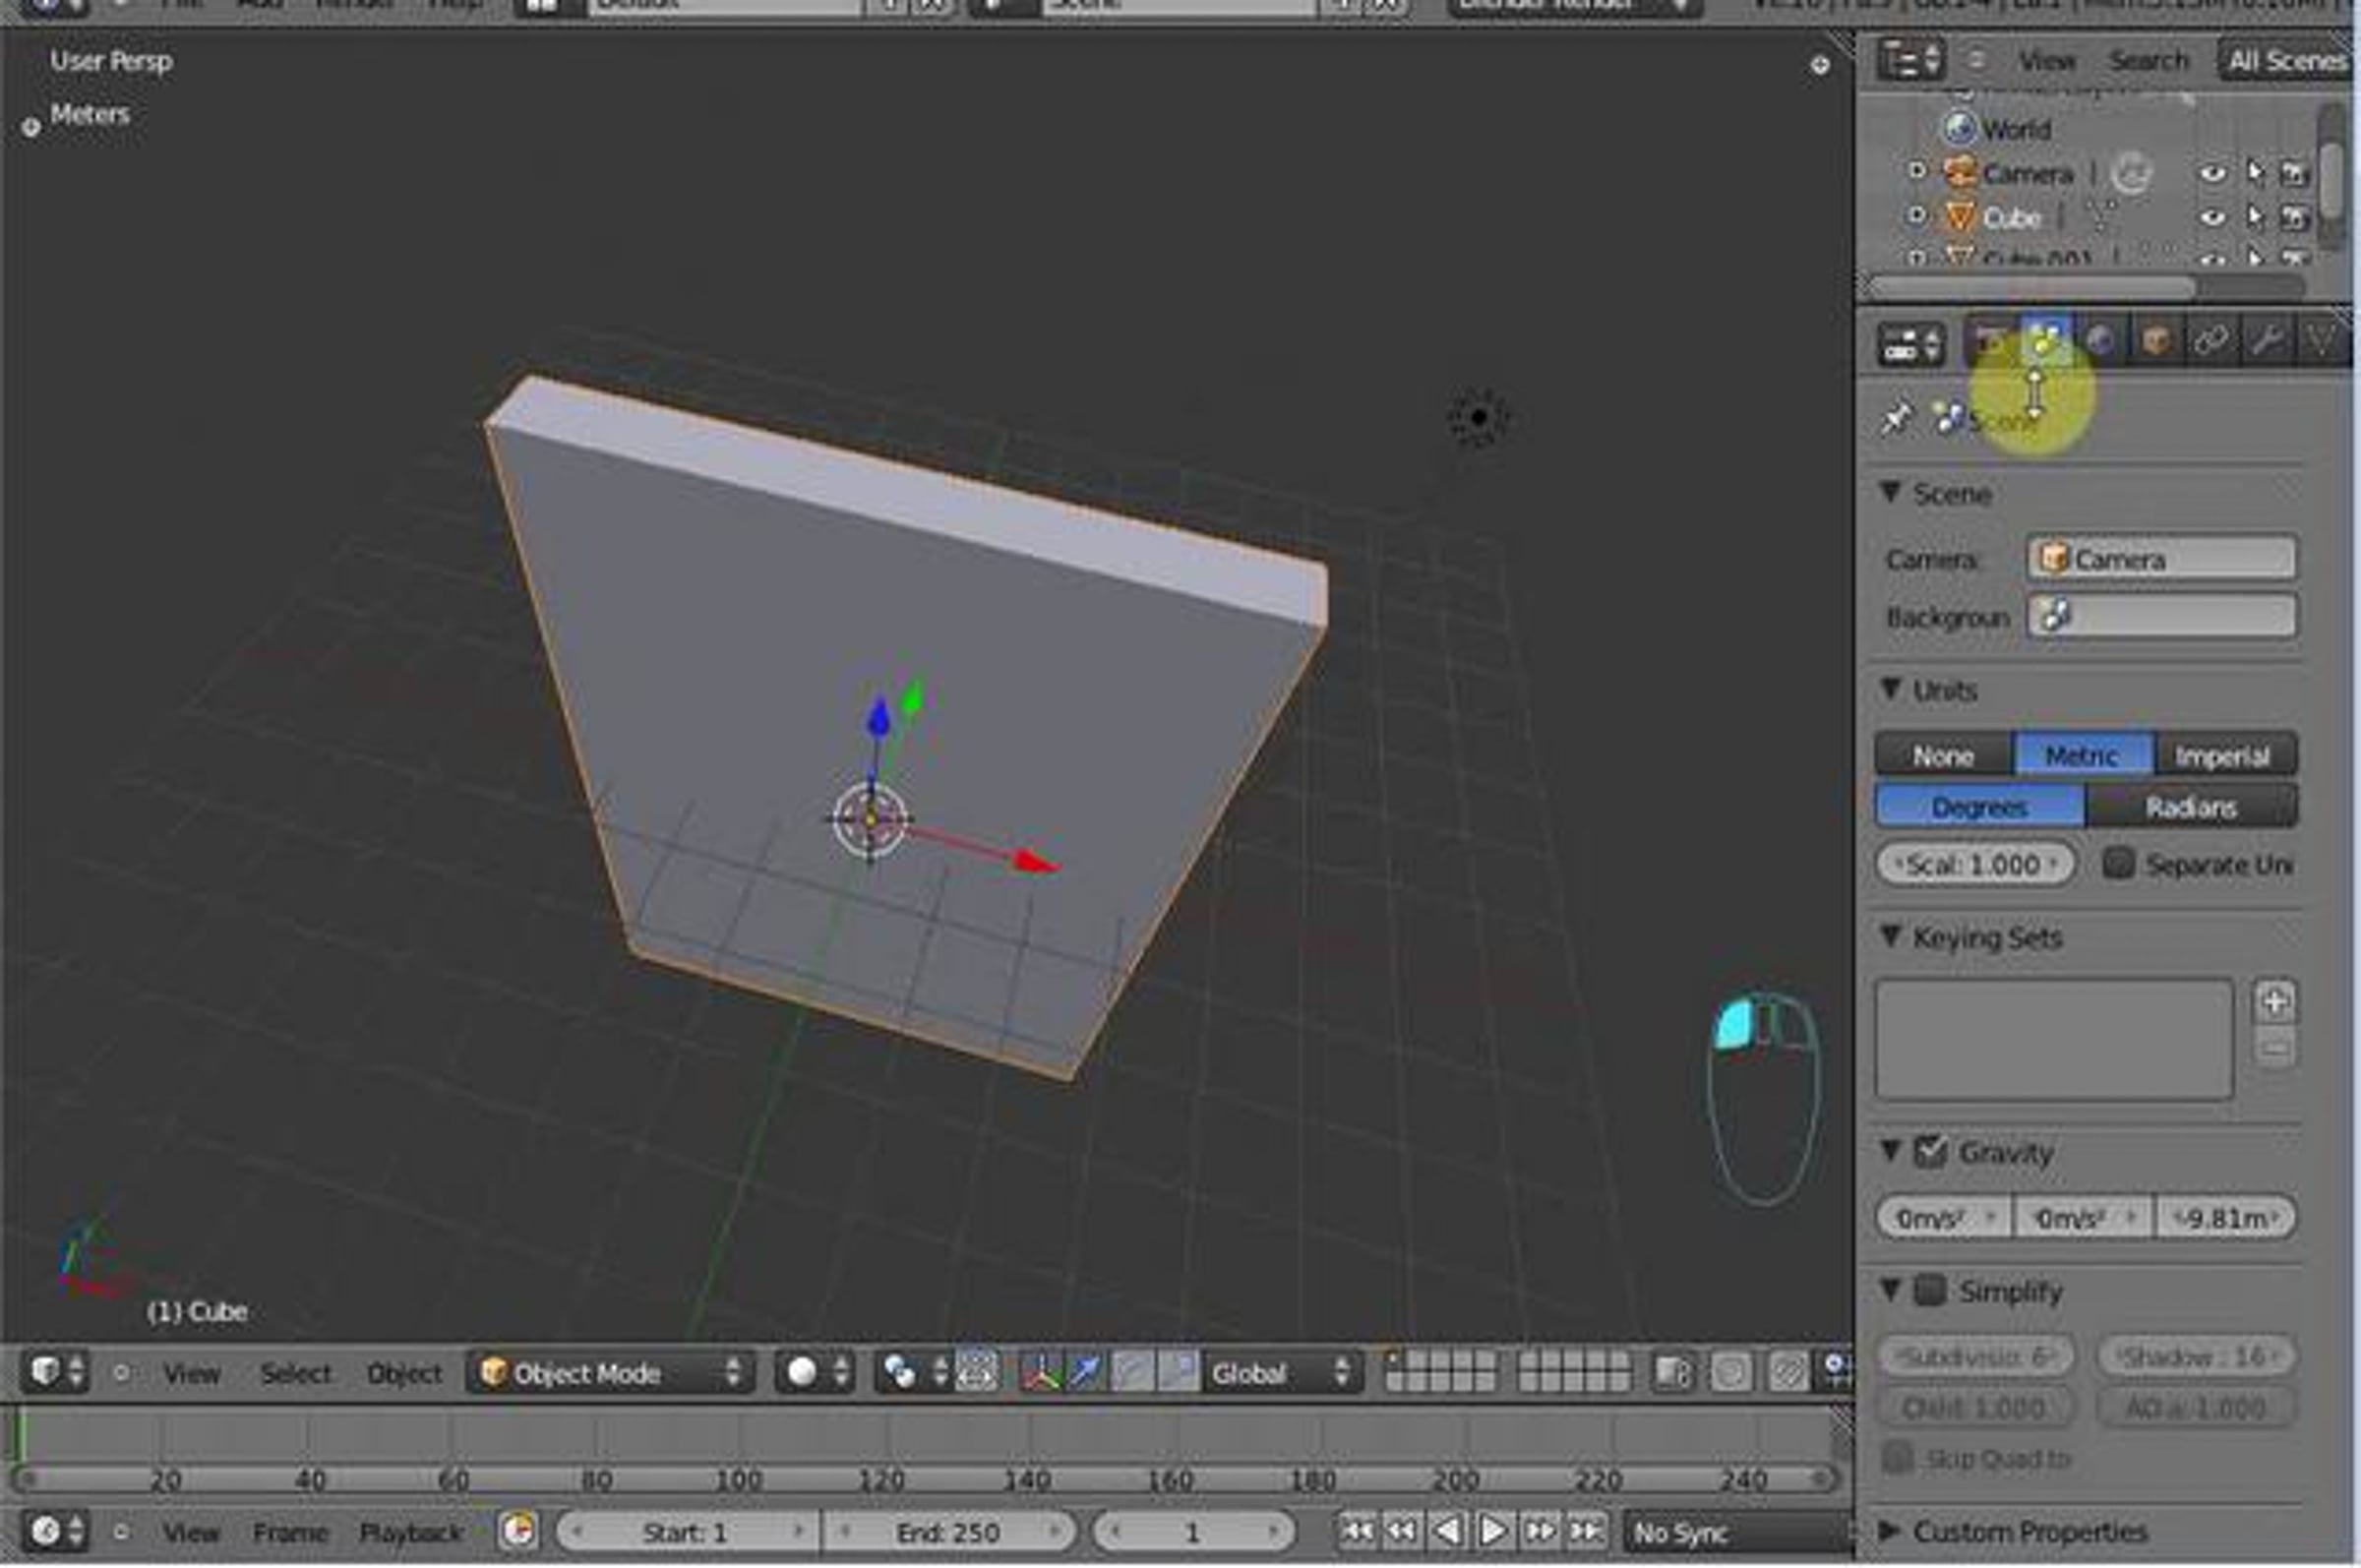Click the lock layers to scene icon

tap(1673, 1372)
